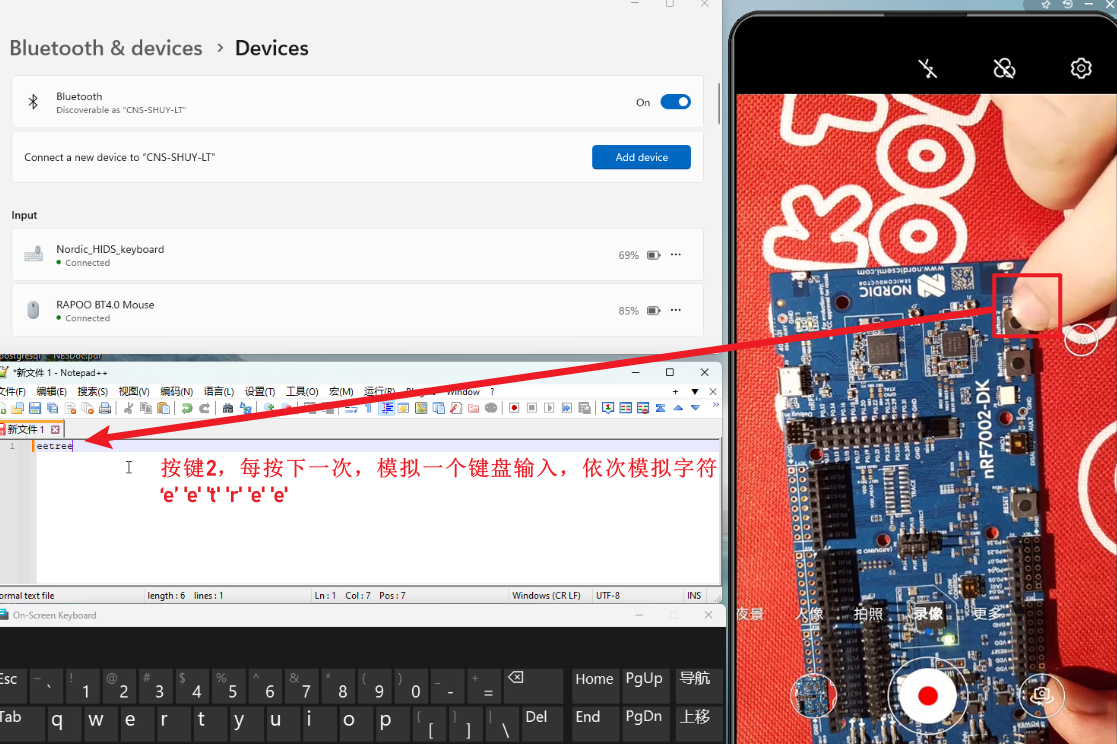This screenshot has width=1117, height=744.
Task: Click the Cut scissors icon in Notepad++
Action: tap(128, 408)
